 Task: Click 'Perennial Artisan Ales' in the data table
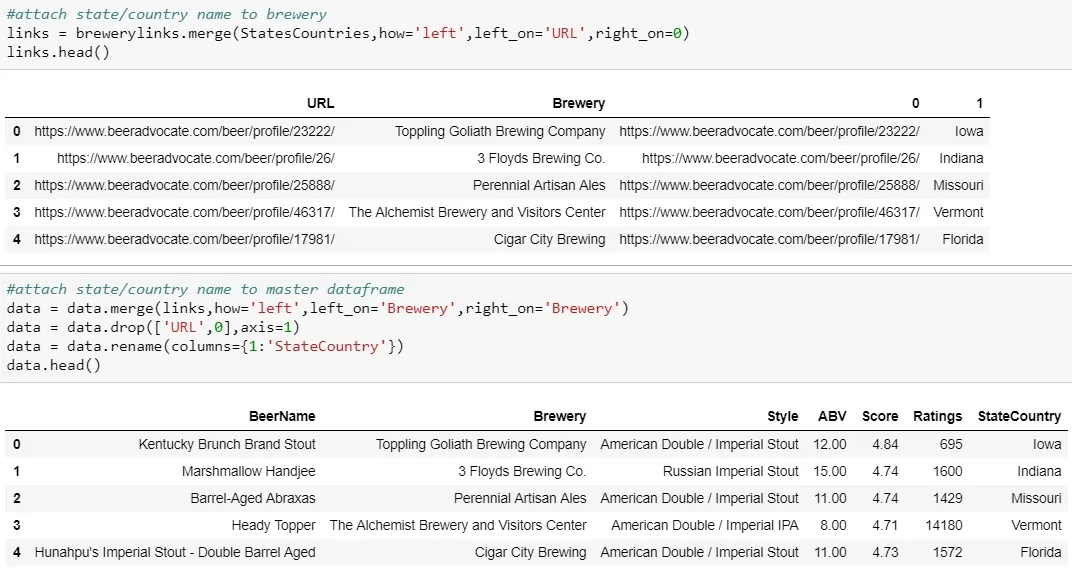(520, 498)
